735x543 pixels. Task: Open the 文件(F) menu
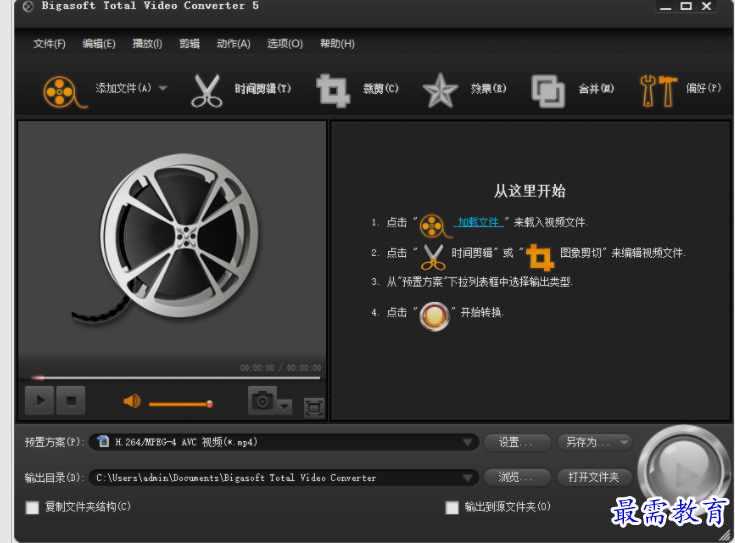[x=49, y=44]
